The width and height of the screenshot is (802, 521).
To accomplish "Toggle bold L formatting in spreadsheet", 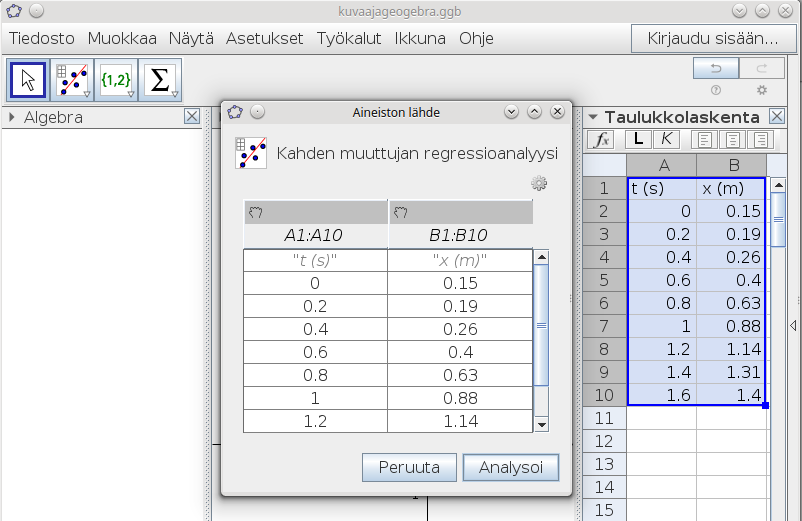I will (x=638, y=140).
